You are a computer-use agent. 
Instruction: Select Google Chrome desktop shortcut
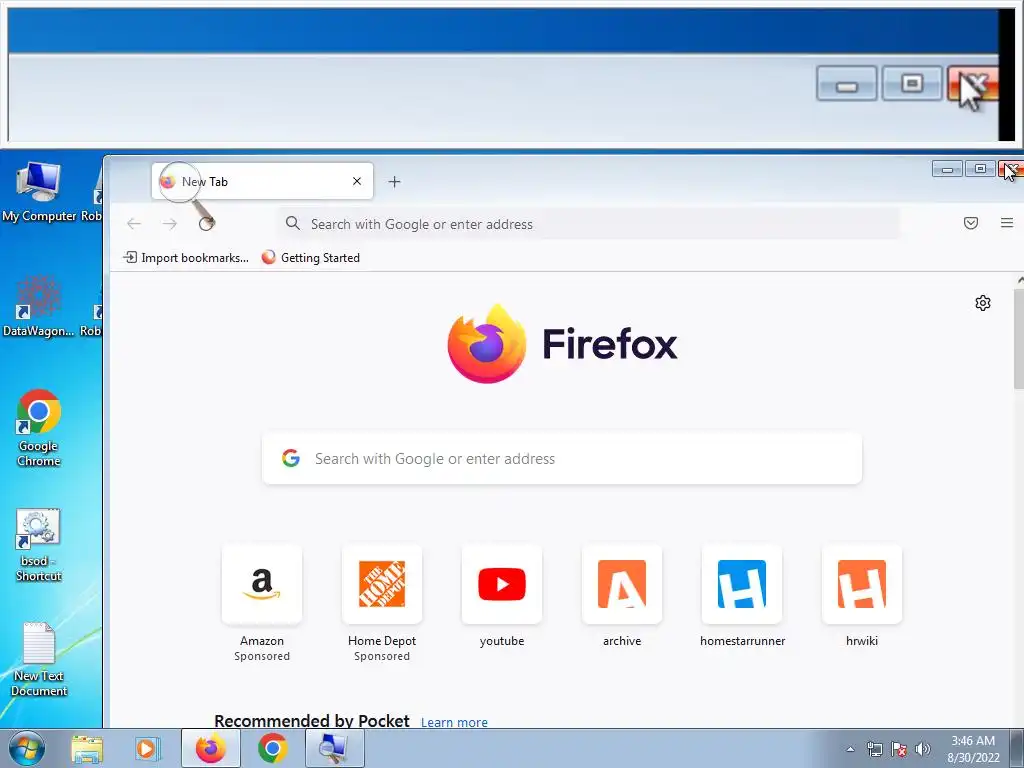39,428
